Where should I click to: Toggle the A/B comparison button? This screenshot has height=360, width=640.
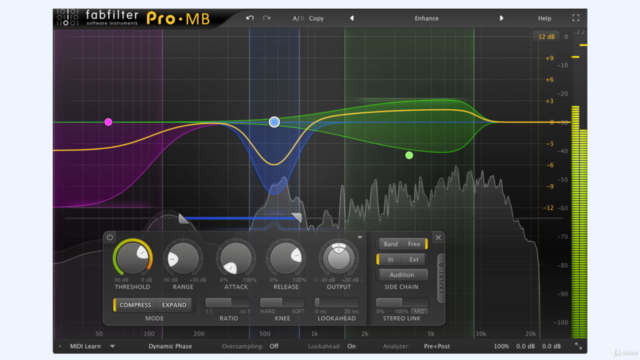coord(298,18)
